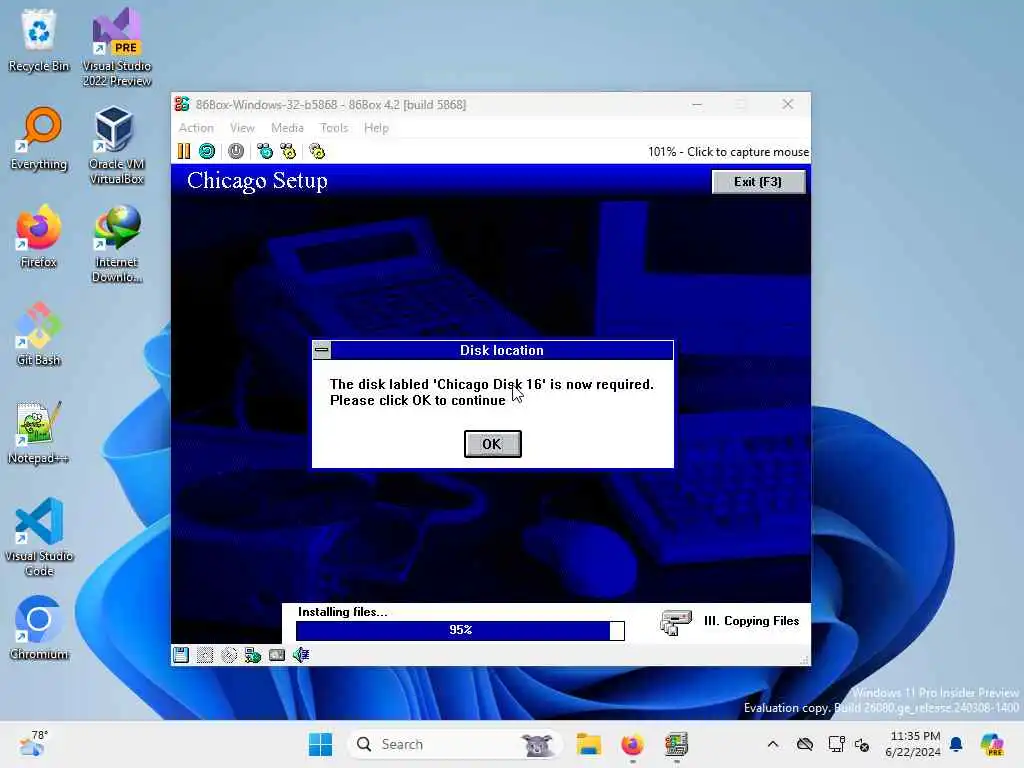Open the 86Box Tools menu

(334, 128)
